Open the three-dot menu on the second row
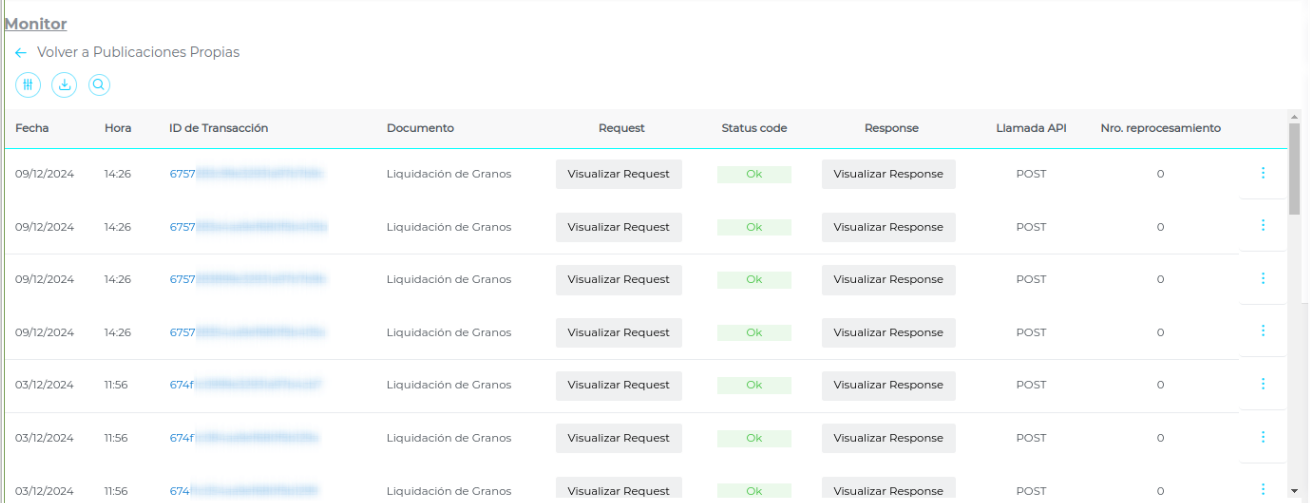This screenshot has height=503, width=1310. point(1263,226)
